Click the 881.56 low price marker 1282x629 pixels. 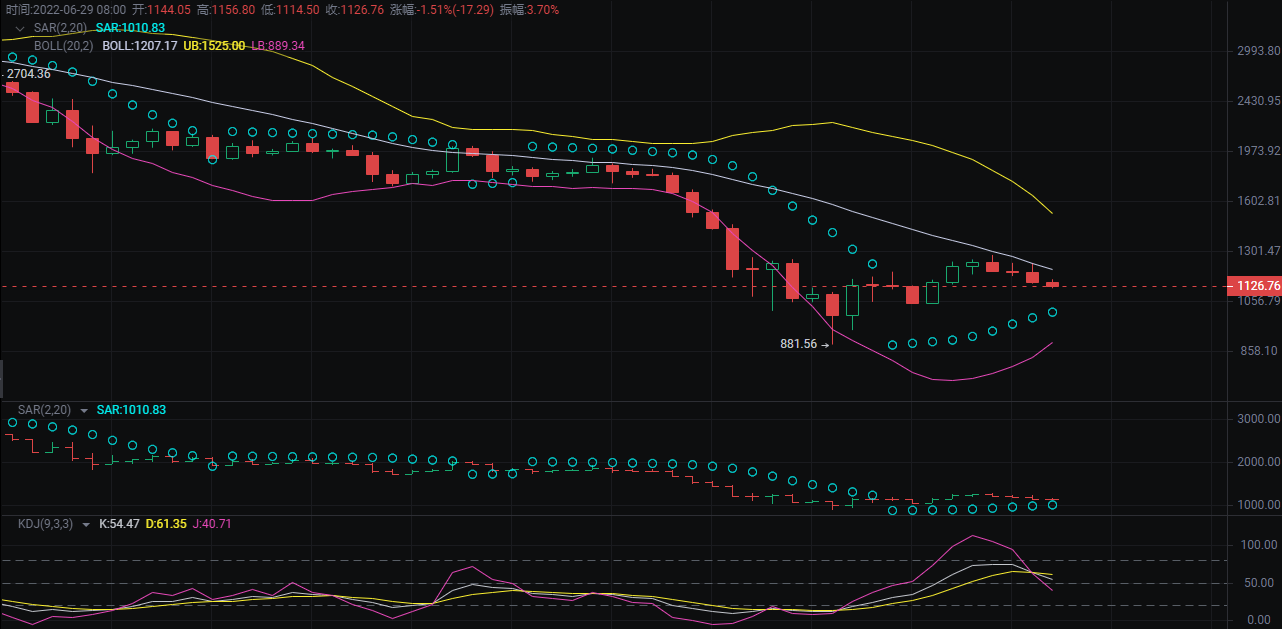(x=798, y=344)
